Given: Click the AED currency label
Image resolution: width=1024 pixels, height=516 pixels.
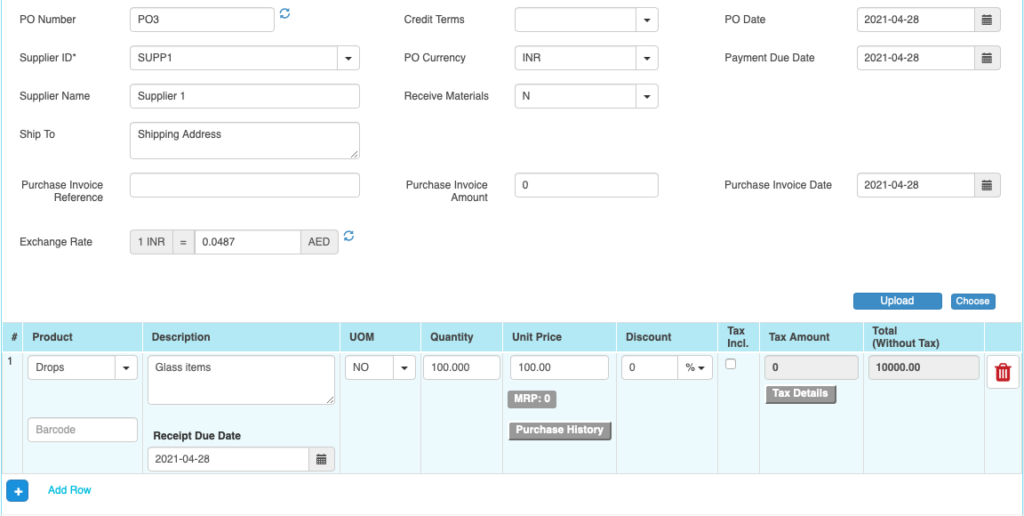Looking at the screenshot, I should pyautogui.click(x=319, y=242).
